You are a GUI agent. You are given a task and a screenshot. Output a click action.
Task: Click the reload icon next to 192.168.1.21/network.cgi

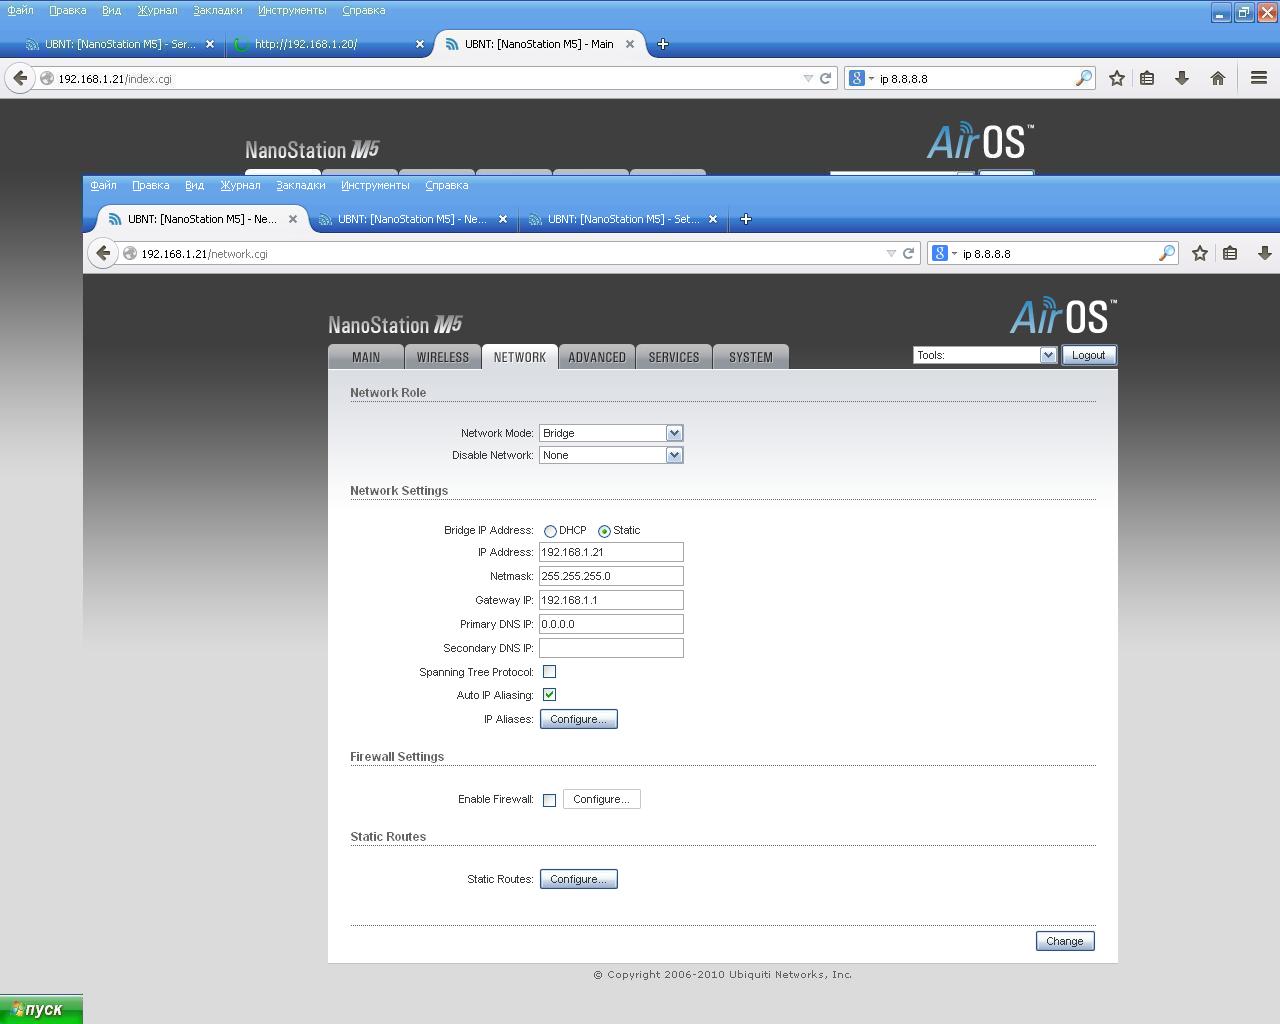point(908,253)
